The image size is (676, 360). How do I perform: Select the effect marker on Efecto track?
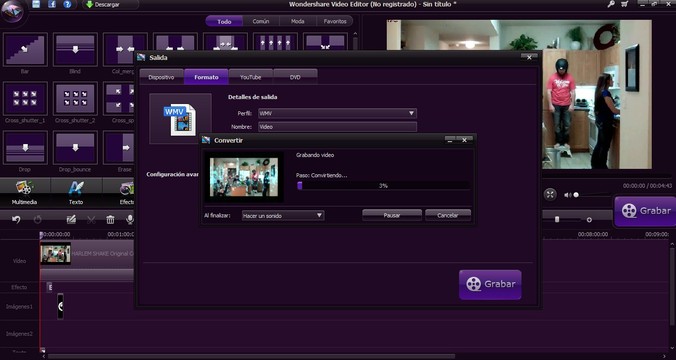click(50, 287)
